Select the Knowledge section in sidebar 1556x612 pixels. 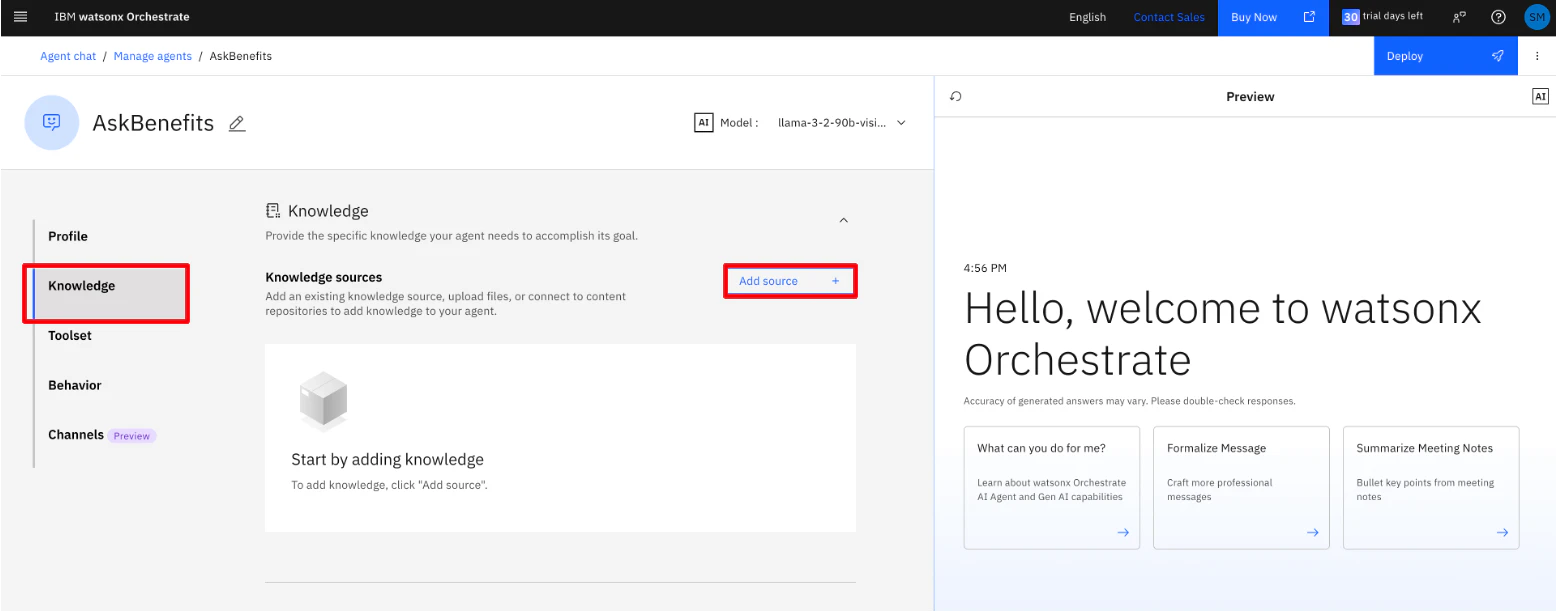pos(110,286)
